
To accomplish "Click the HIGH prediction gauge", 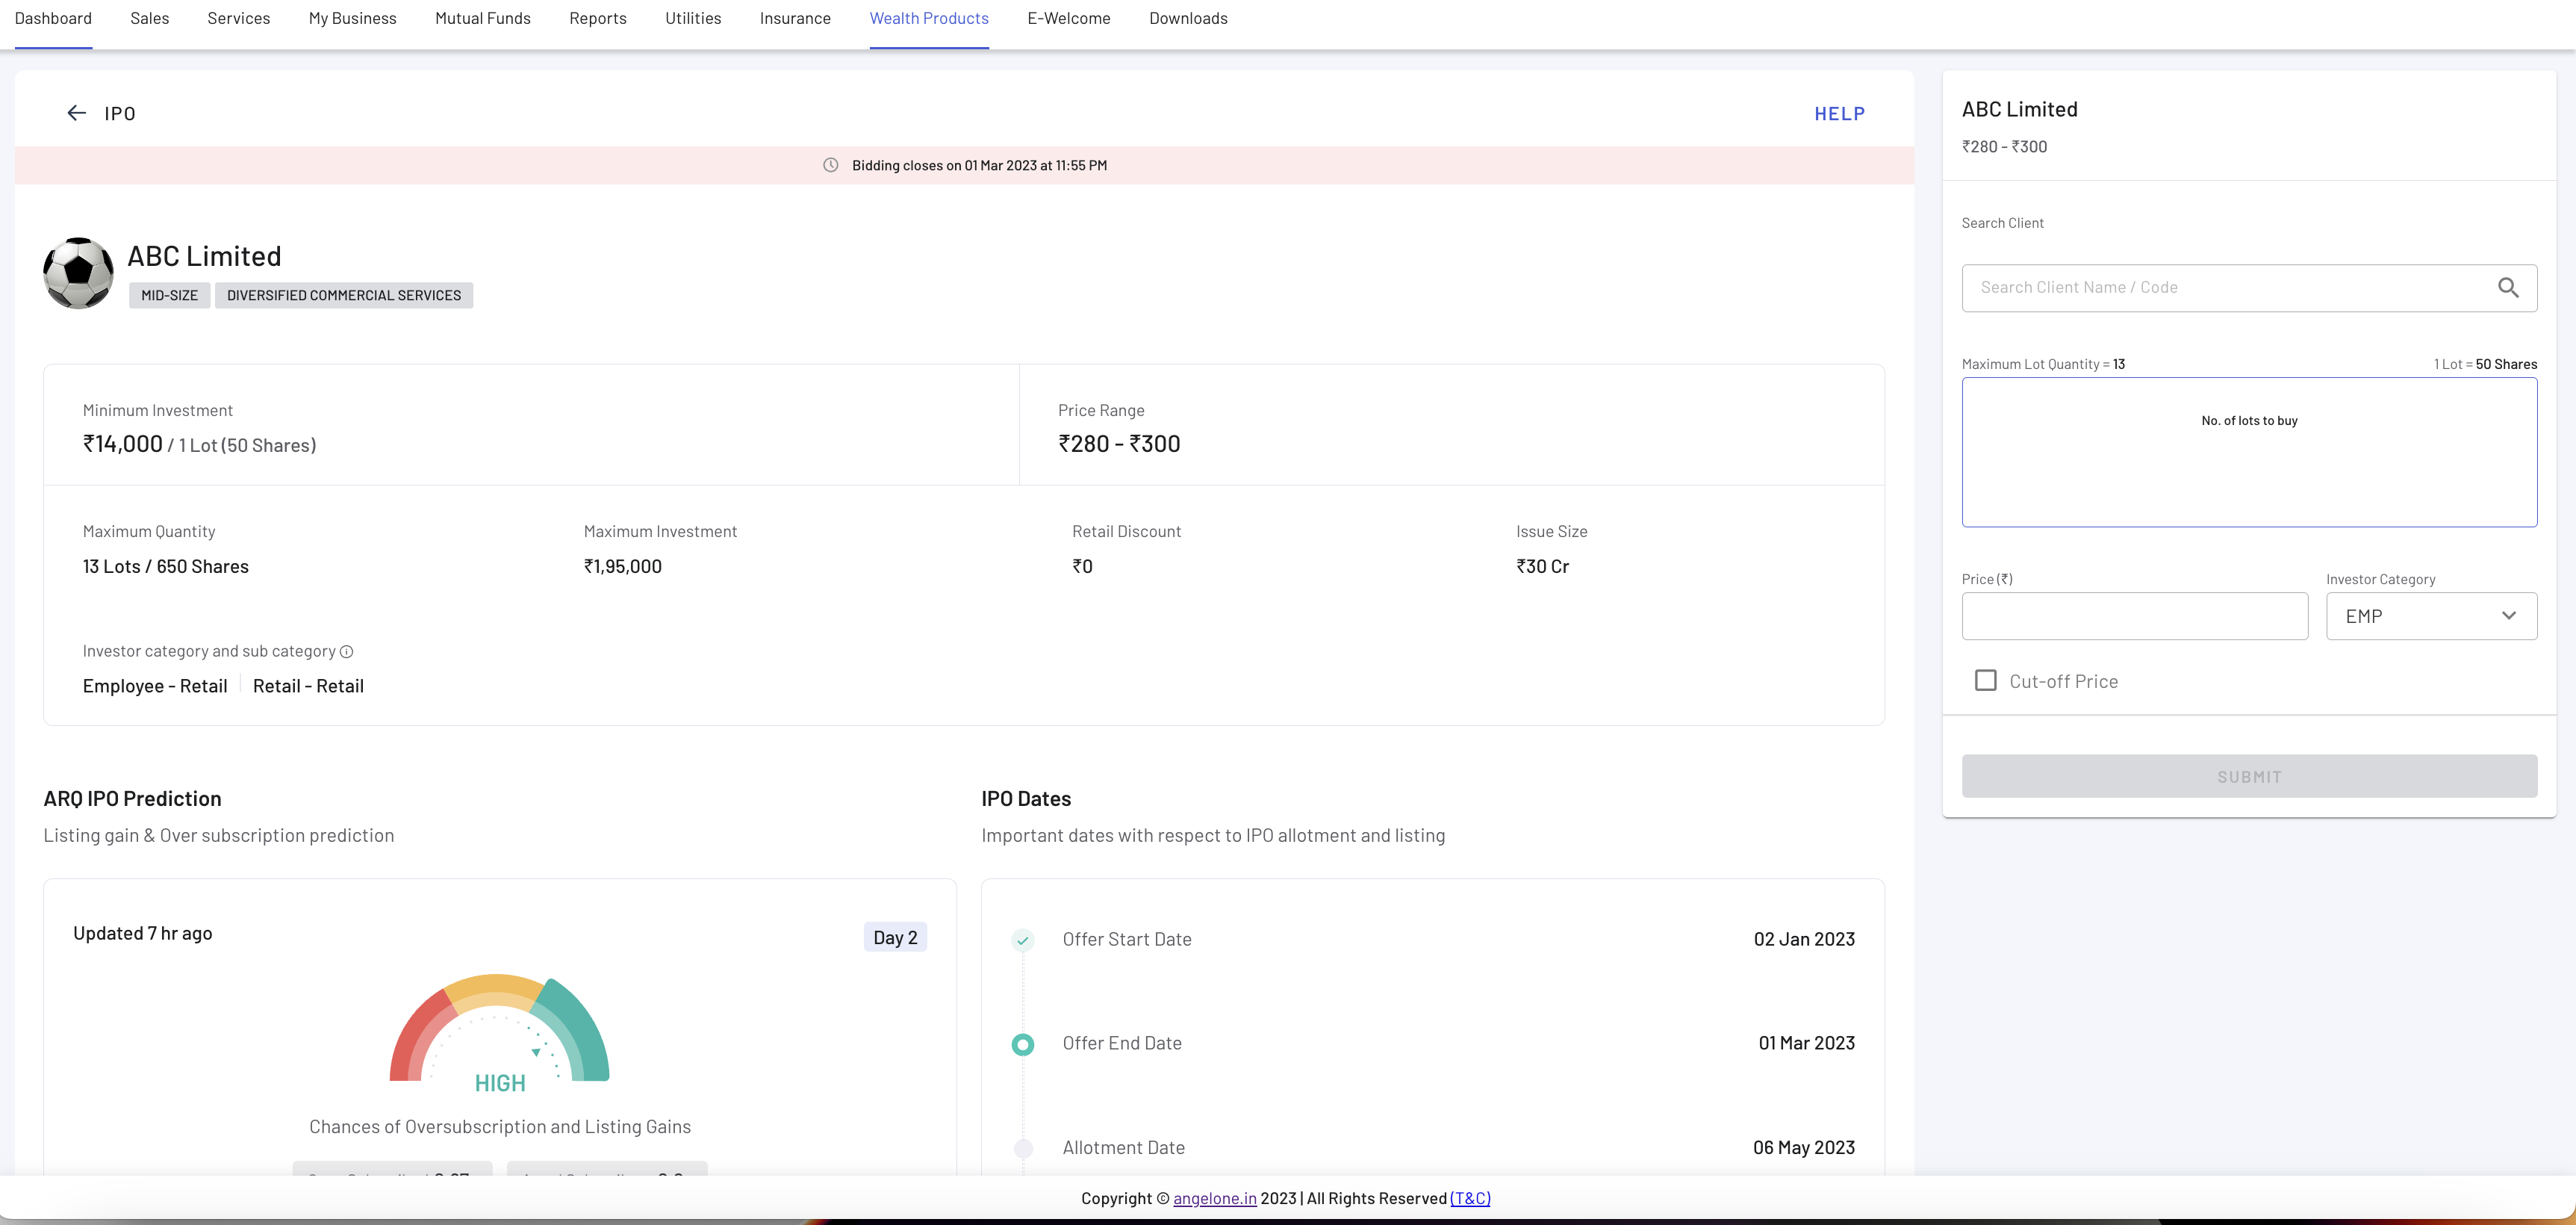I will click(499, 1030).
